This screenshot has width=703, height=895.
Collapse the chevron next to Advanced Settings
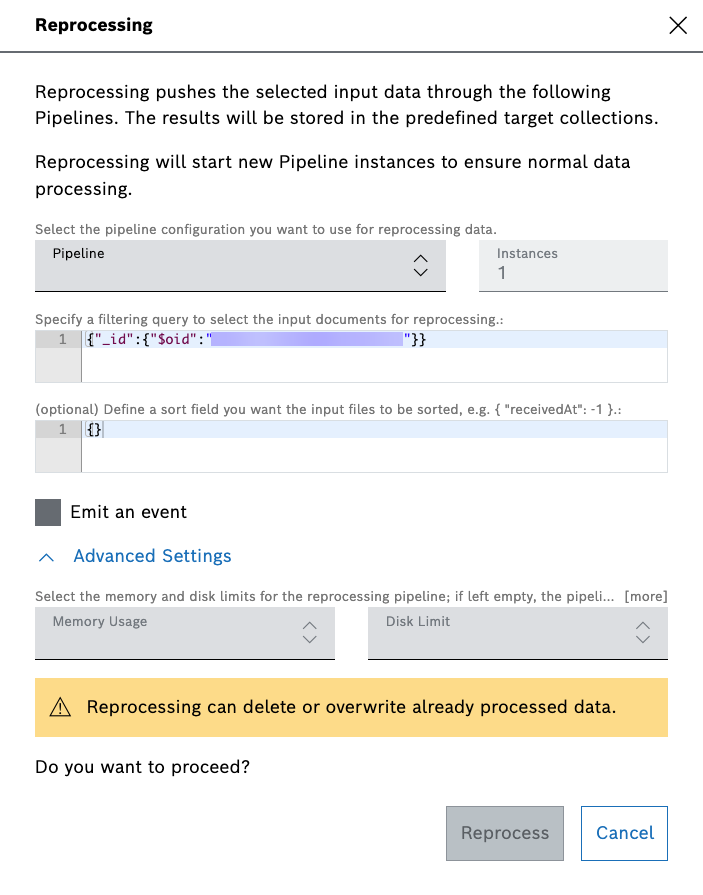(45, 556)
